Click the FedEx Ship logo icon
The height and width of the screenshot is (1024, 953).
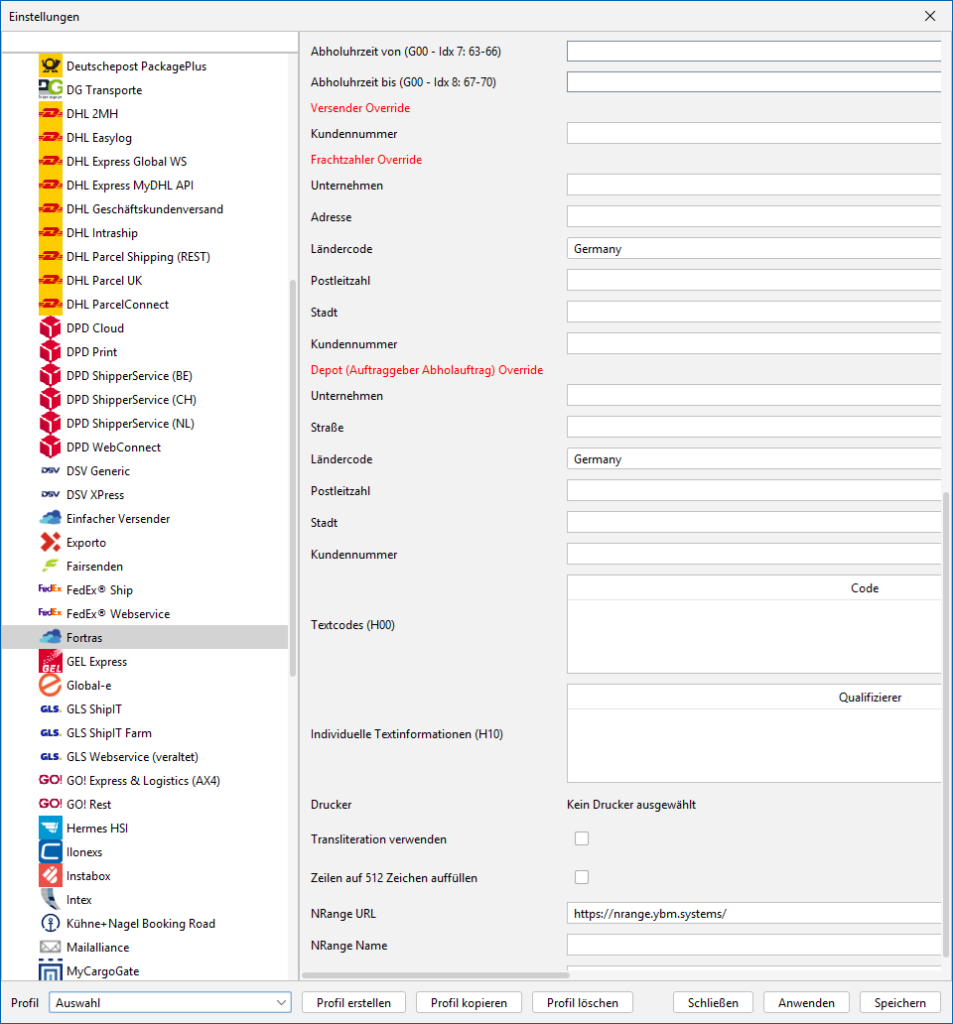50,589
